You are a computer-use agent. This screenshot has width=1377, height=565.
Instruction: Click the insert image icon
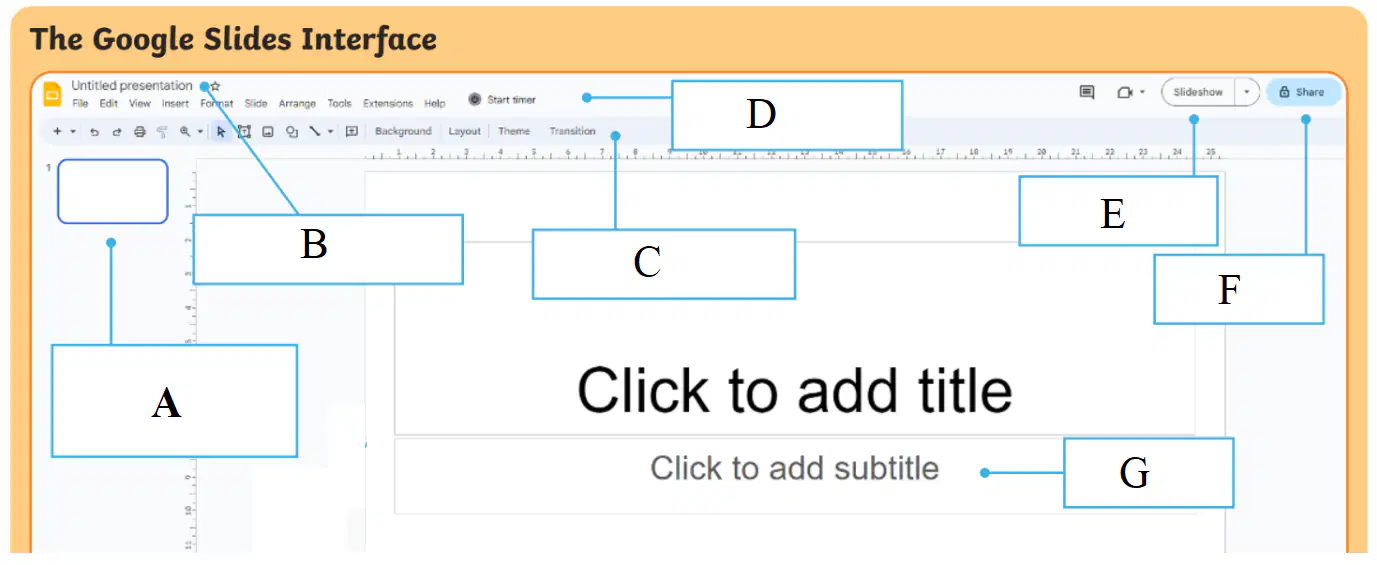(268, 131)
